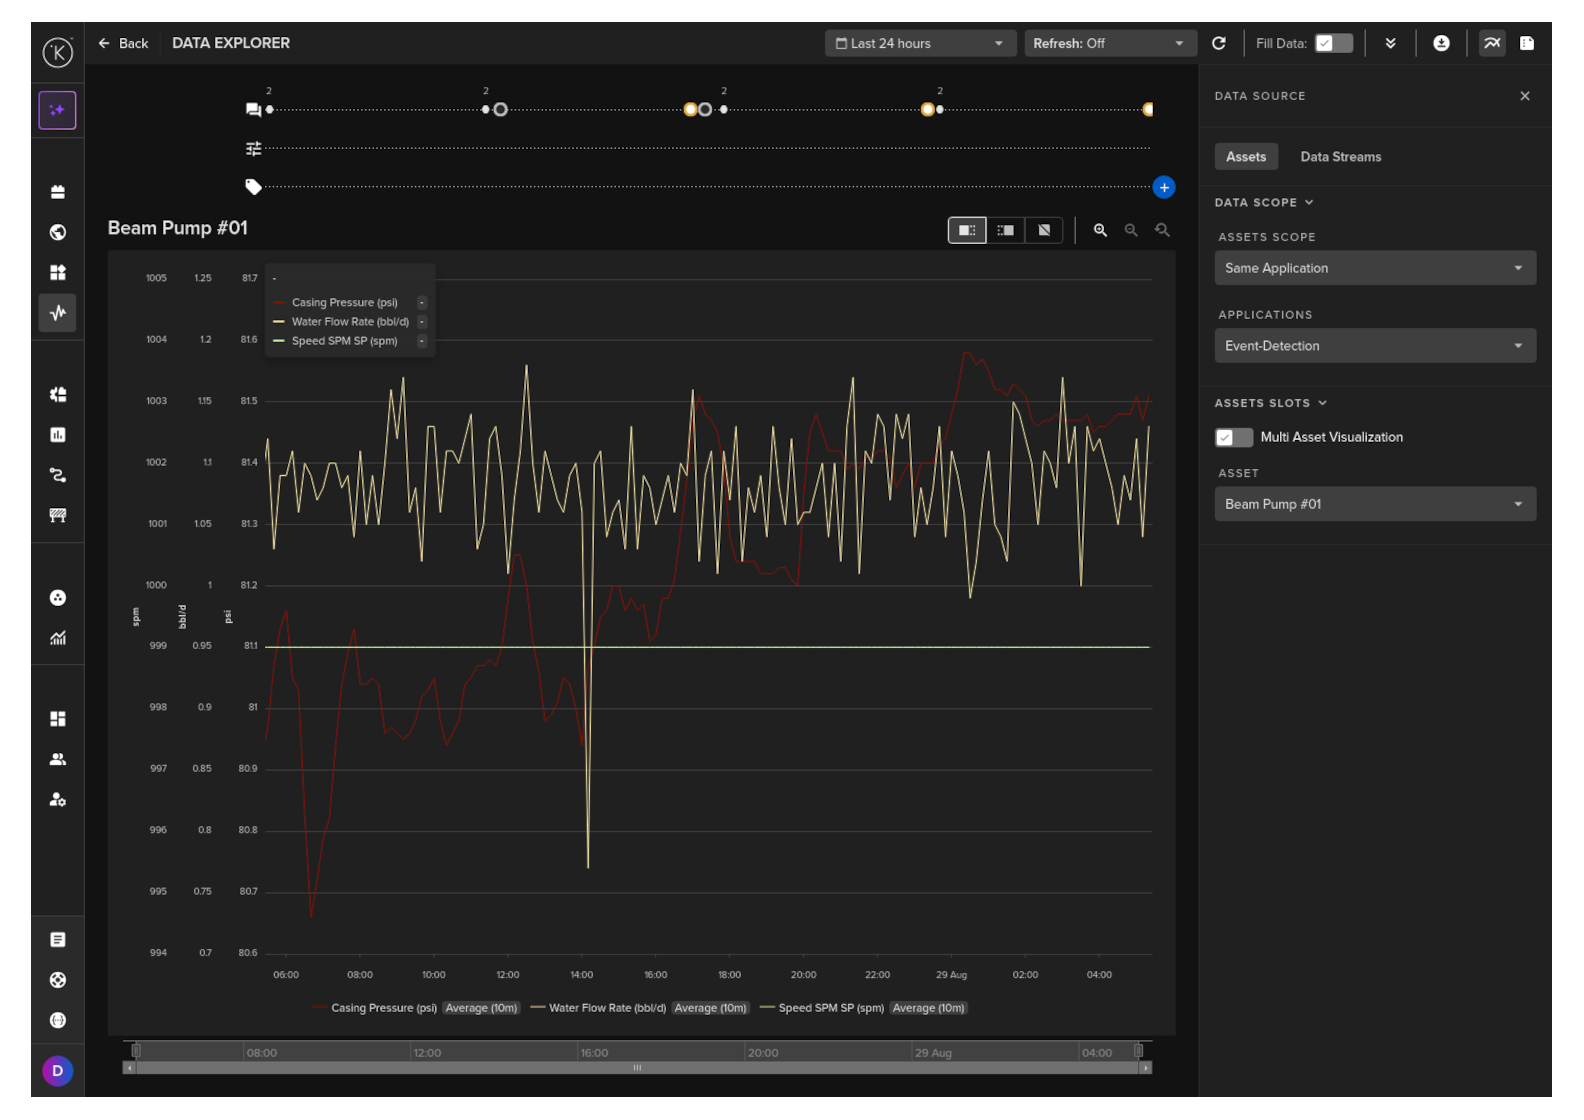Click the briefcase sidebar icon
The image size is (1584, 1120).
58,192
